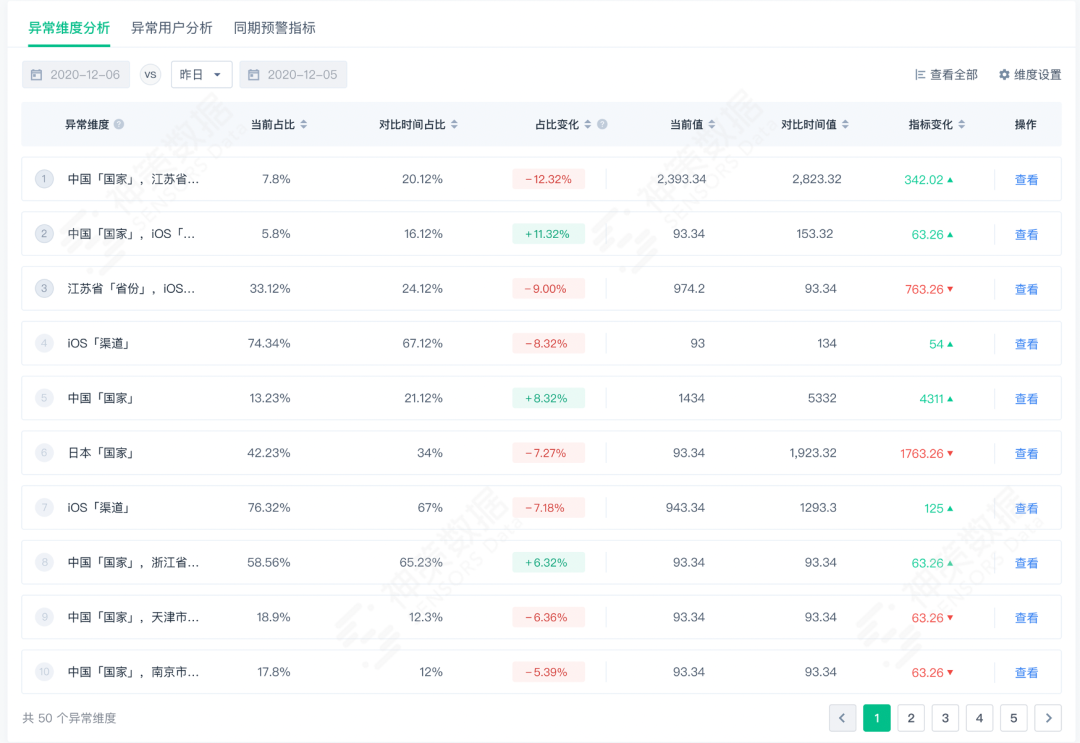Go to next page arrow

pyautogui.click(x=1048, y=718)
